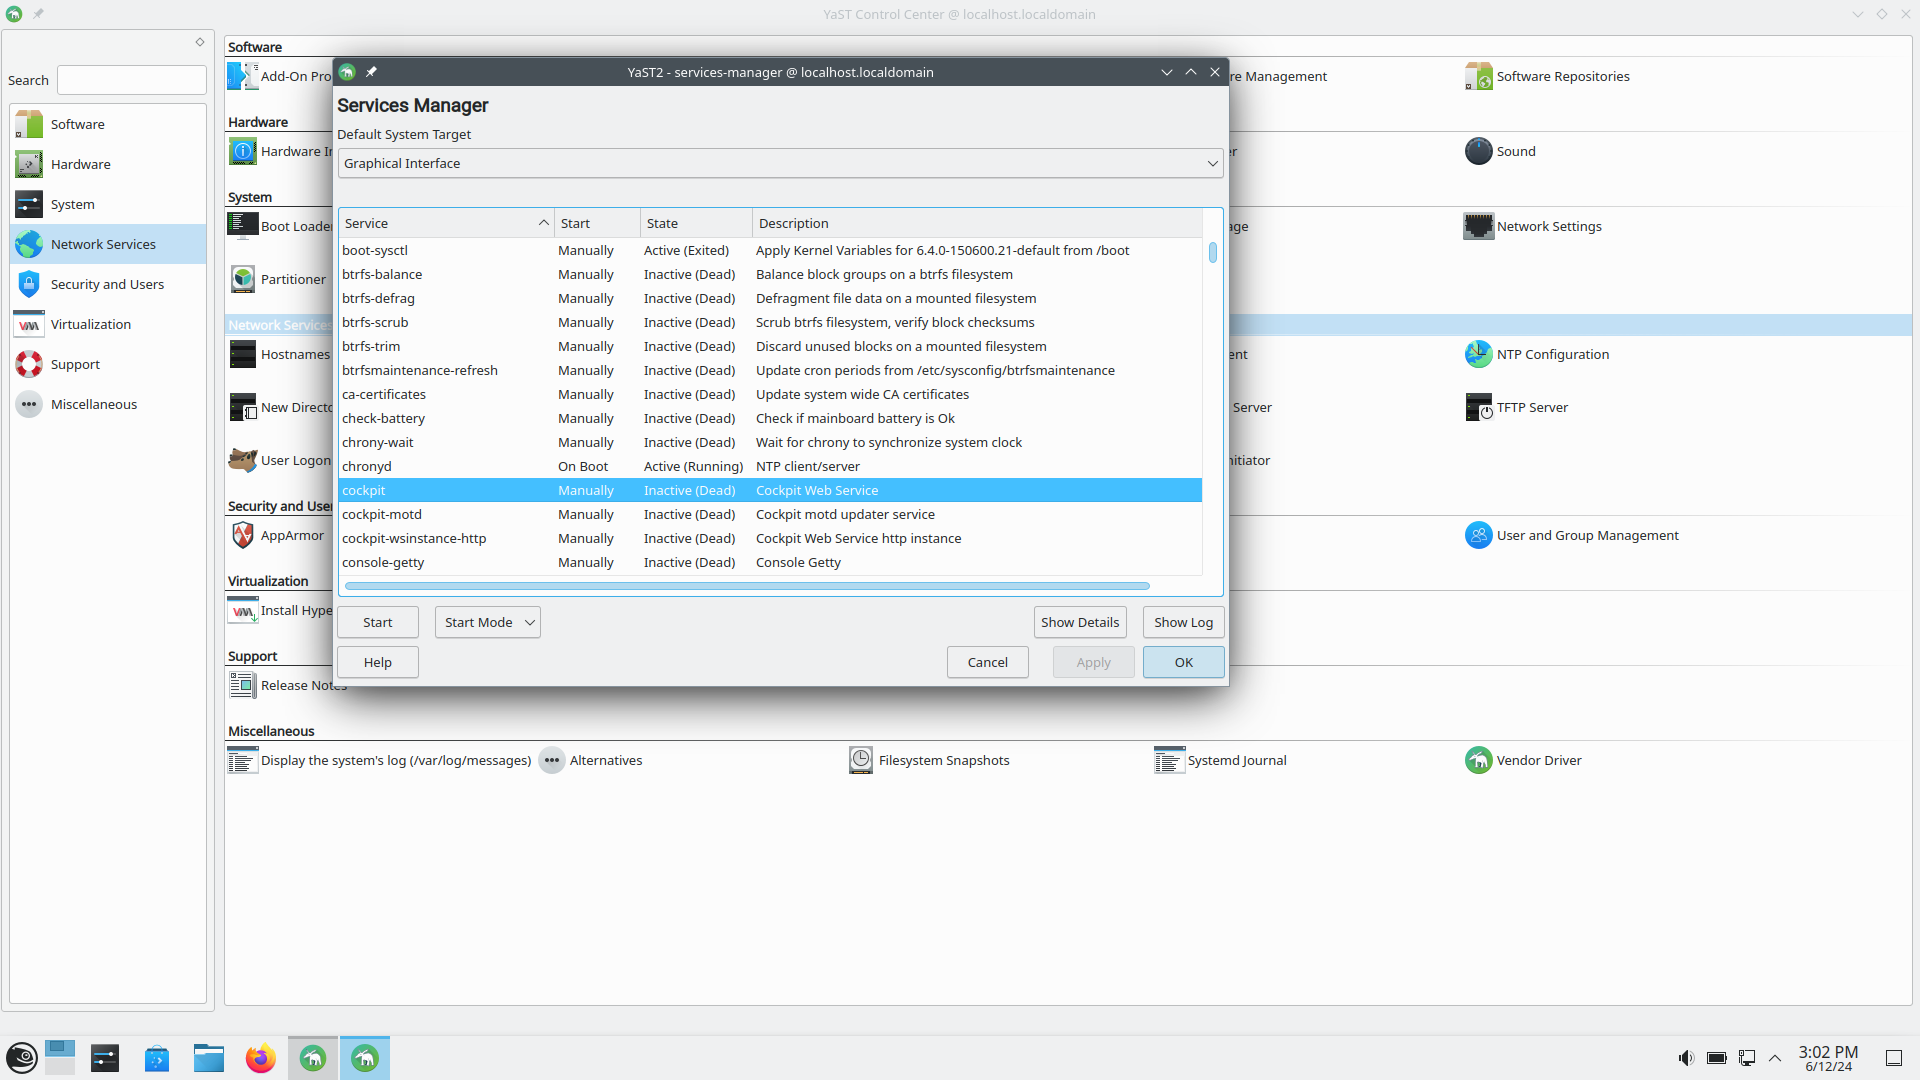1920x1080 pixels.
Task: Open Help in Services Manager
Action: pos(378,662)
